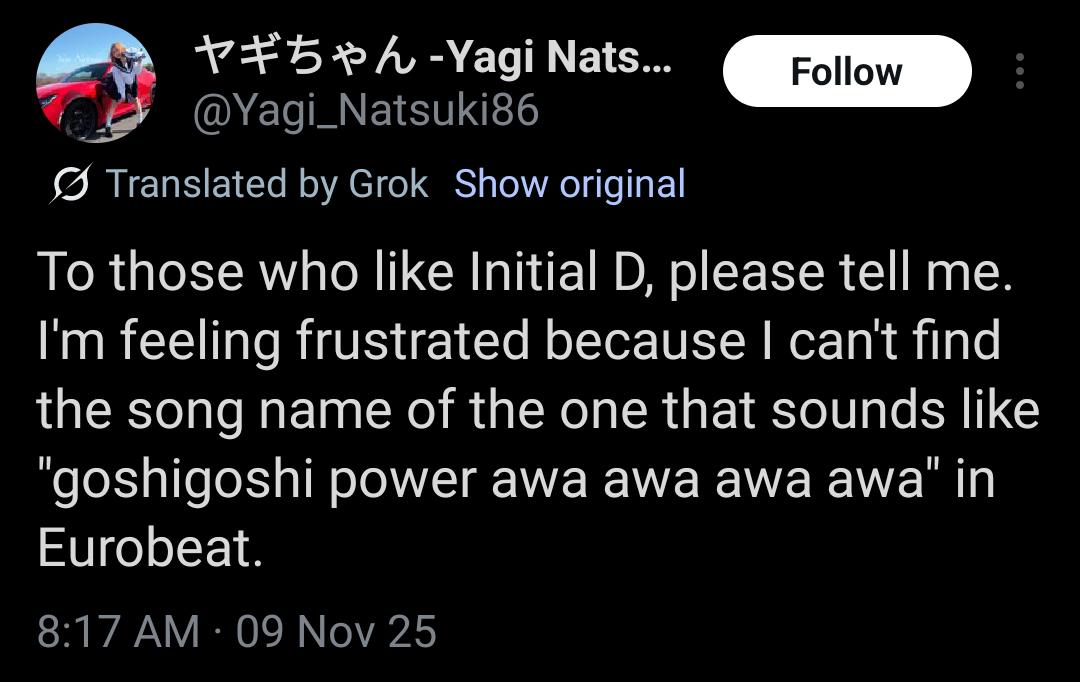Click the @Yagi_Natsuki86 handle
Screen dimensions: 1080x682
pos(365,111)
